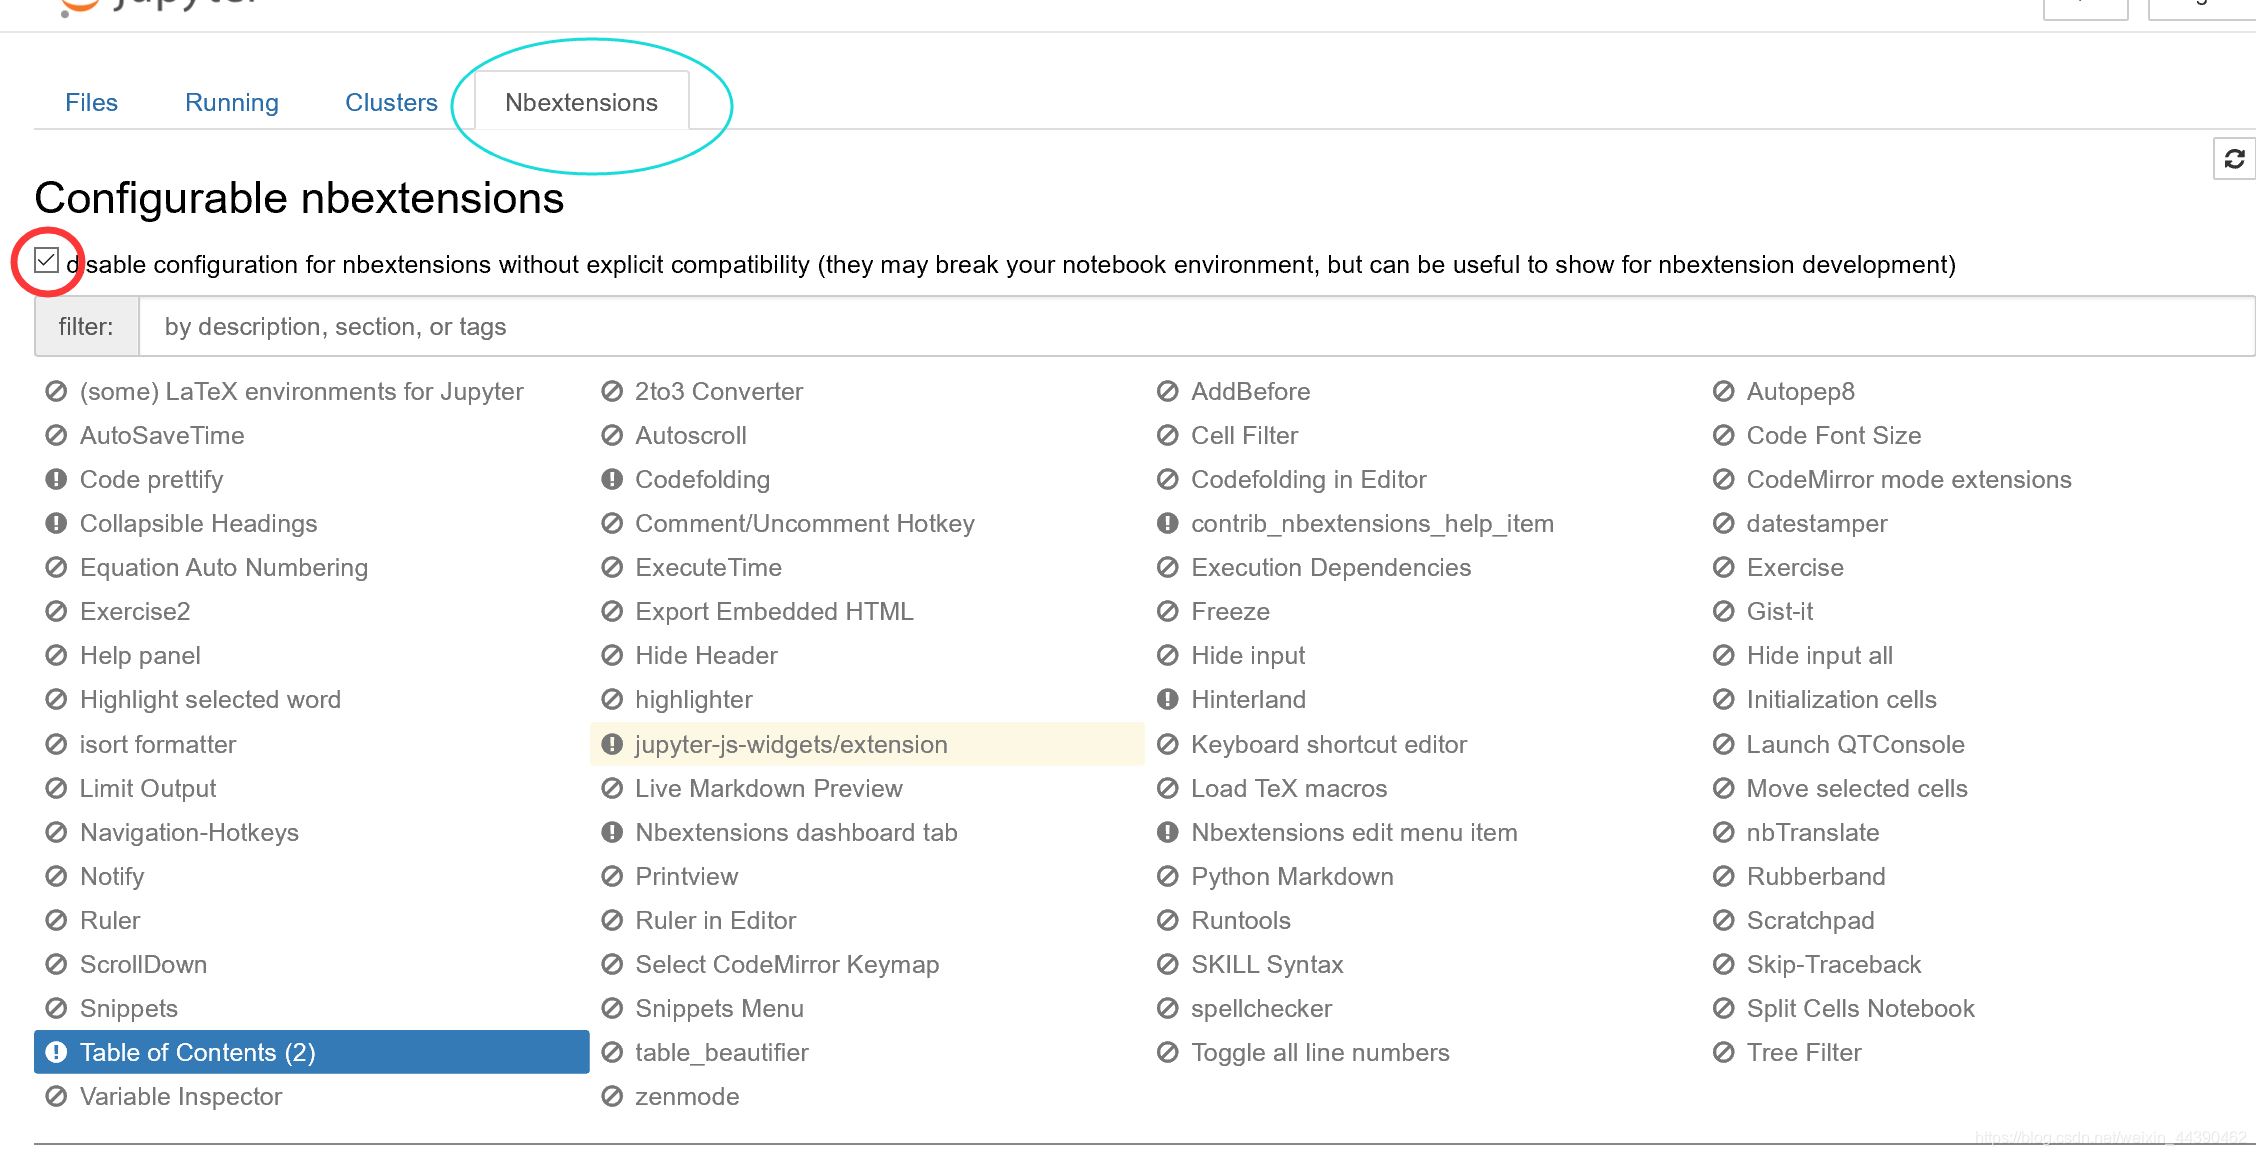Click the refresh nbextensions list icon
Image resolution: width=2256 pixels, height=1156 pixels.
tap(2234, 159)
